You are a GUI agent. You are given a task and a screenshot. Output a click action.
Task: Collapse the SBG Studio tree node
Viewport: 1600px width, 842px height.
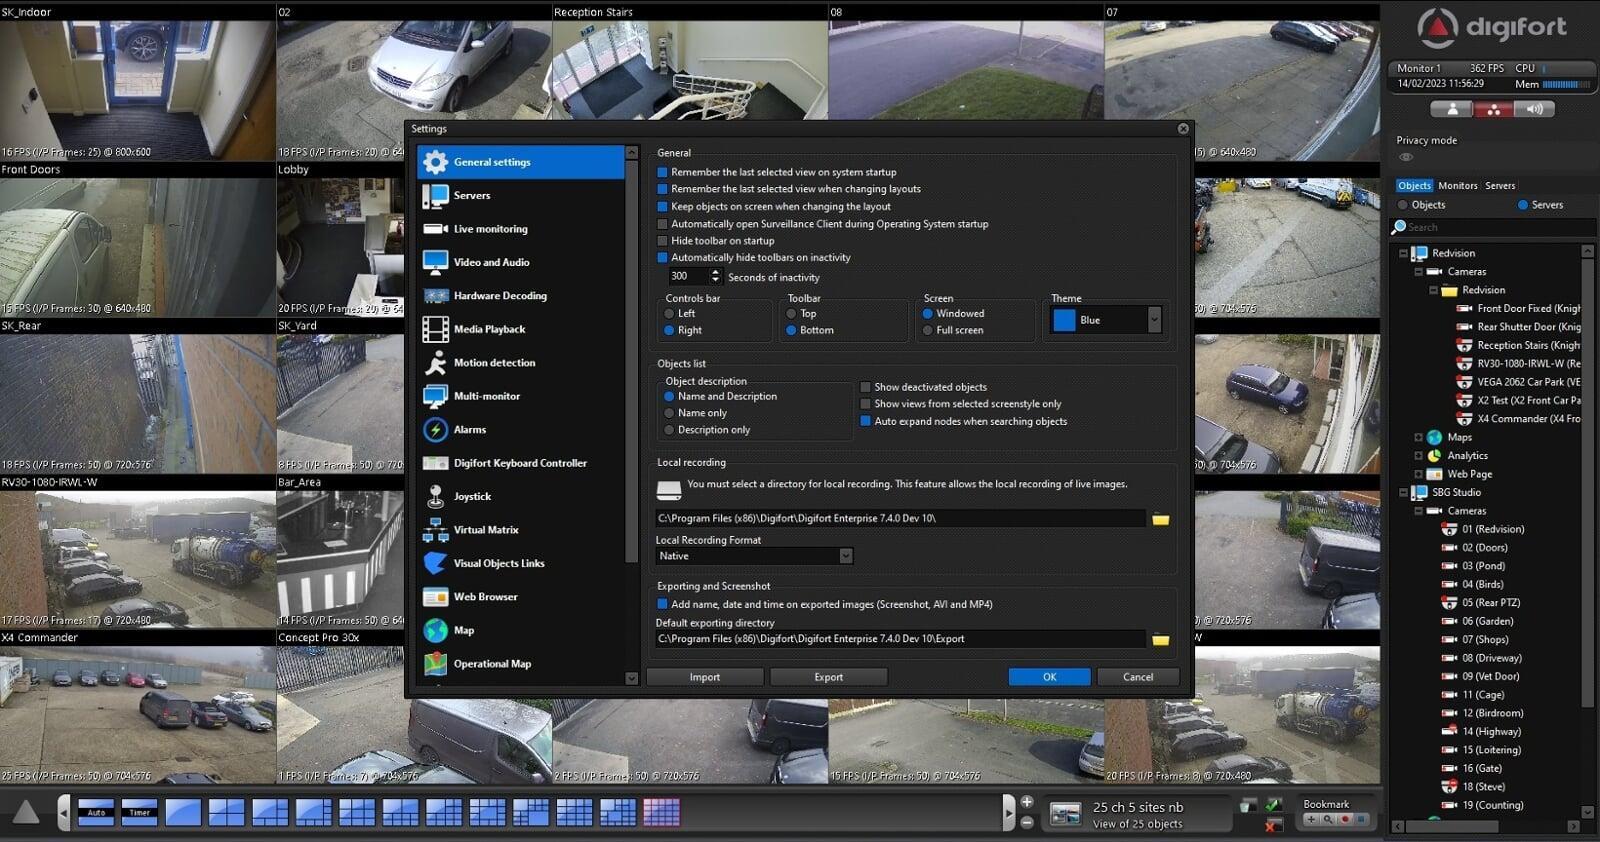click(1403, 493)
